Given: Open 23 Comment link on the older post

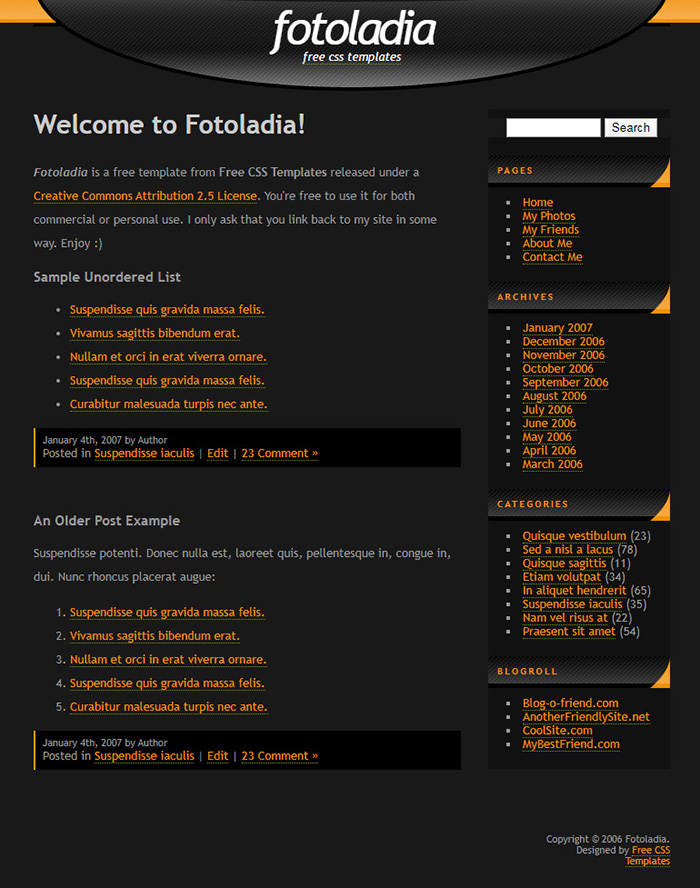Looking at the screenshot, I should click(279, 756).
